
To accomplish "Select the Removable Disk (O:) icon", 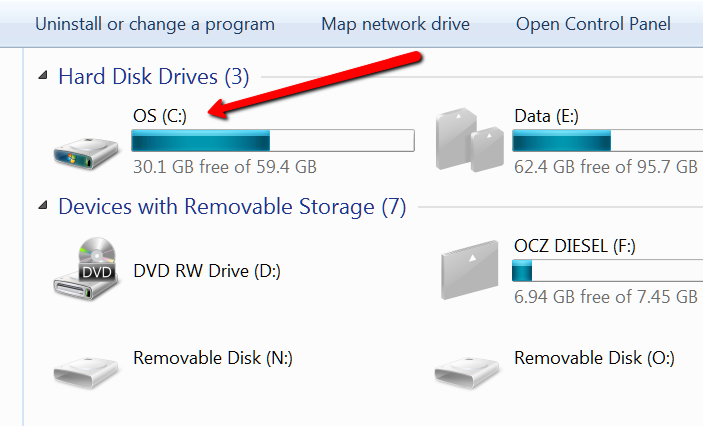I will click(467, 372).
